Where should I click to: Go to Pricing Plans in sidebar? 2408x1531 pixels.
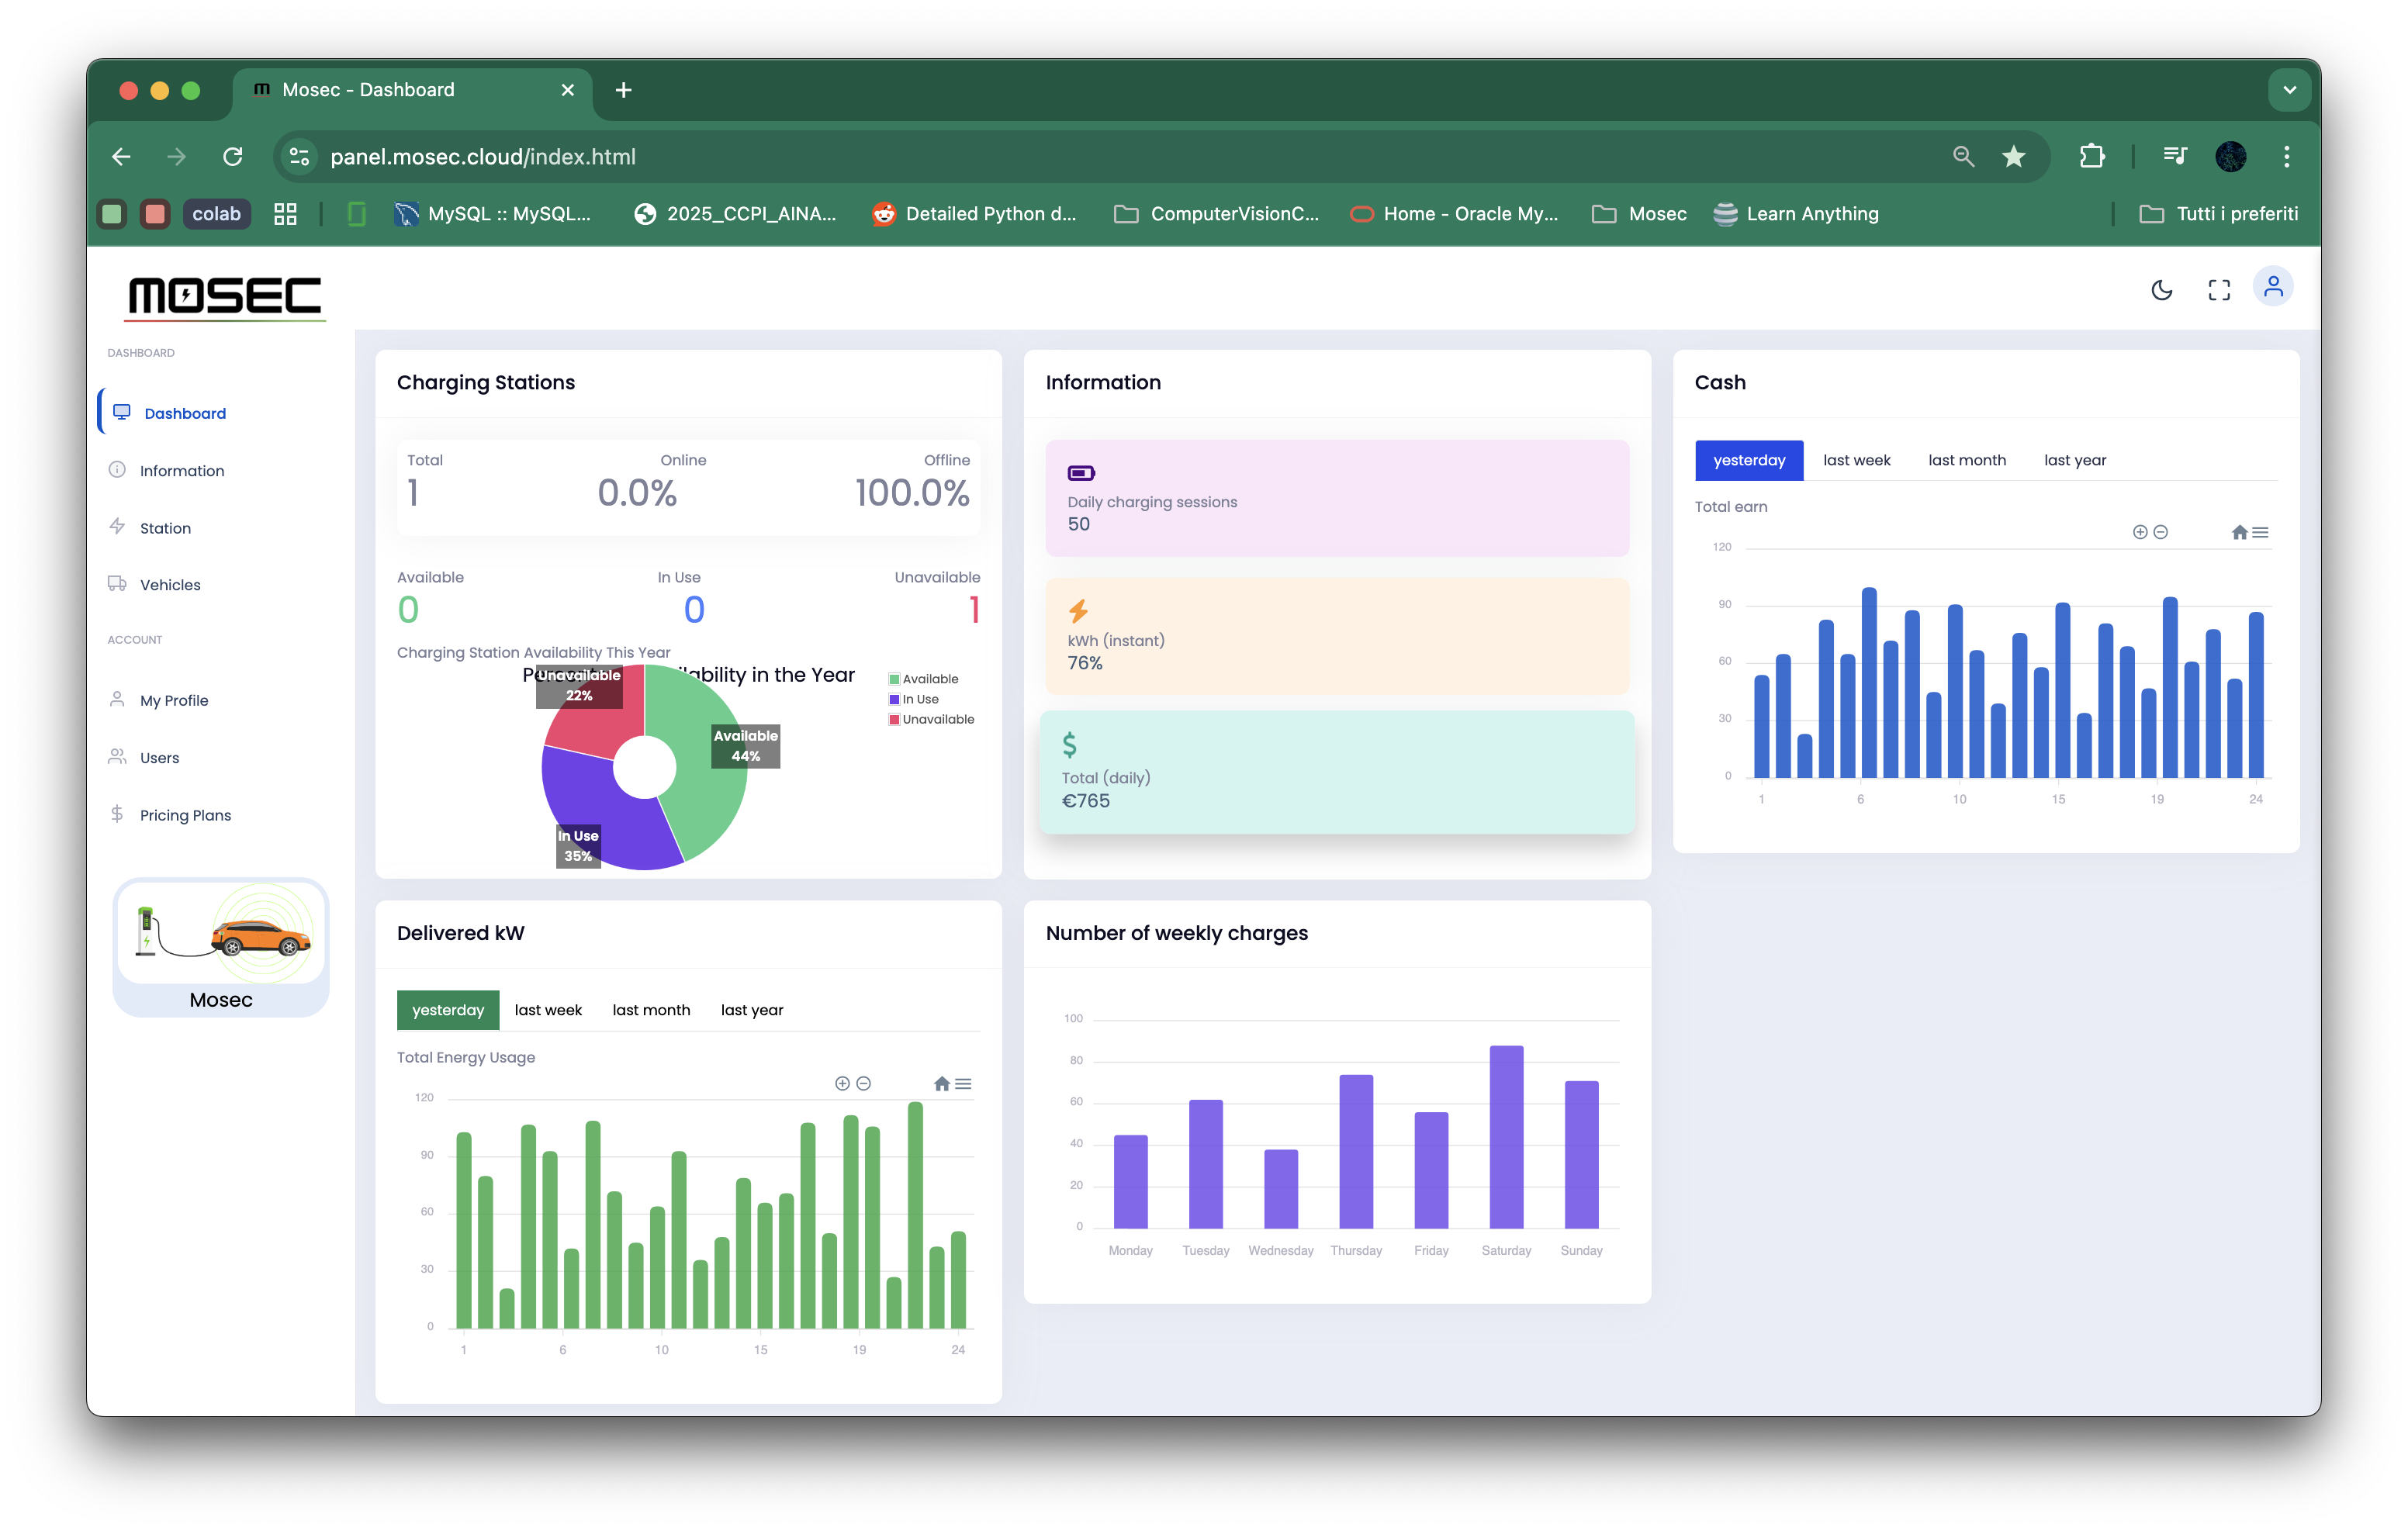185,815
